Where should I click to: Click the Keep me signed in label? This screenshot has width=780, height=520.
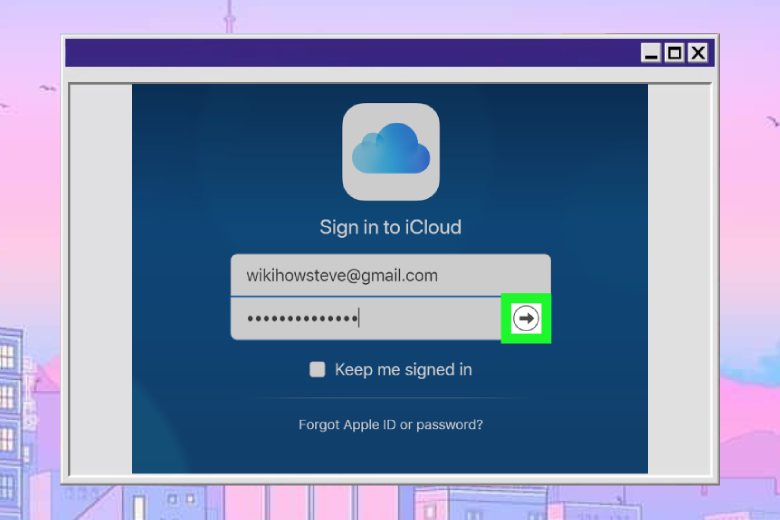coord(403,370)
